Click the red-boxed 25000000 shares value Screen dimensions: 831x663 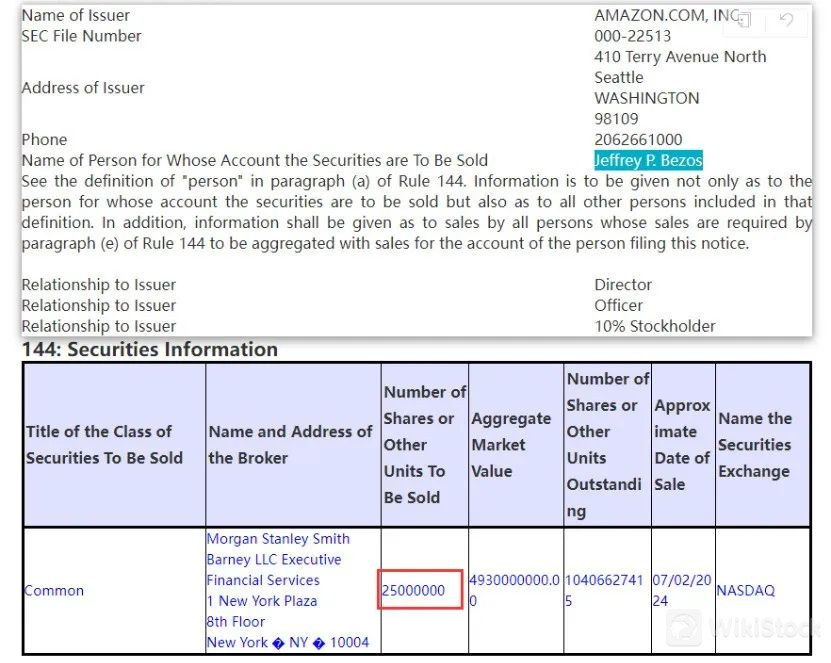pos(414,591)
